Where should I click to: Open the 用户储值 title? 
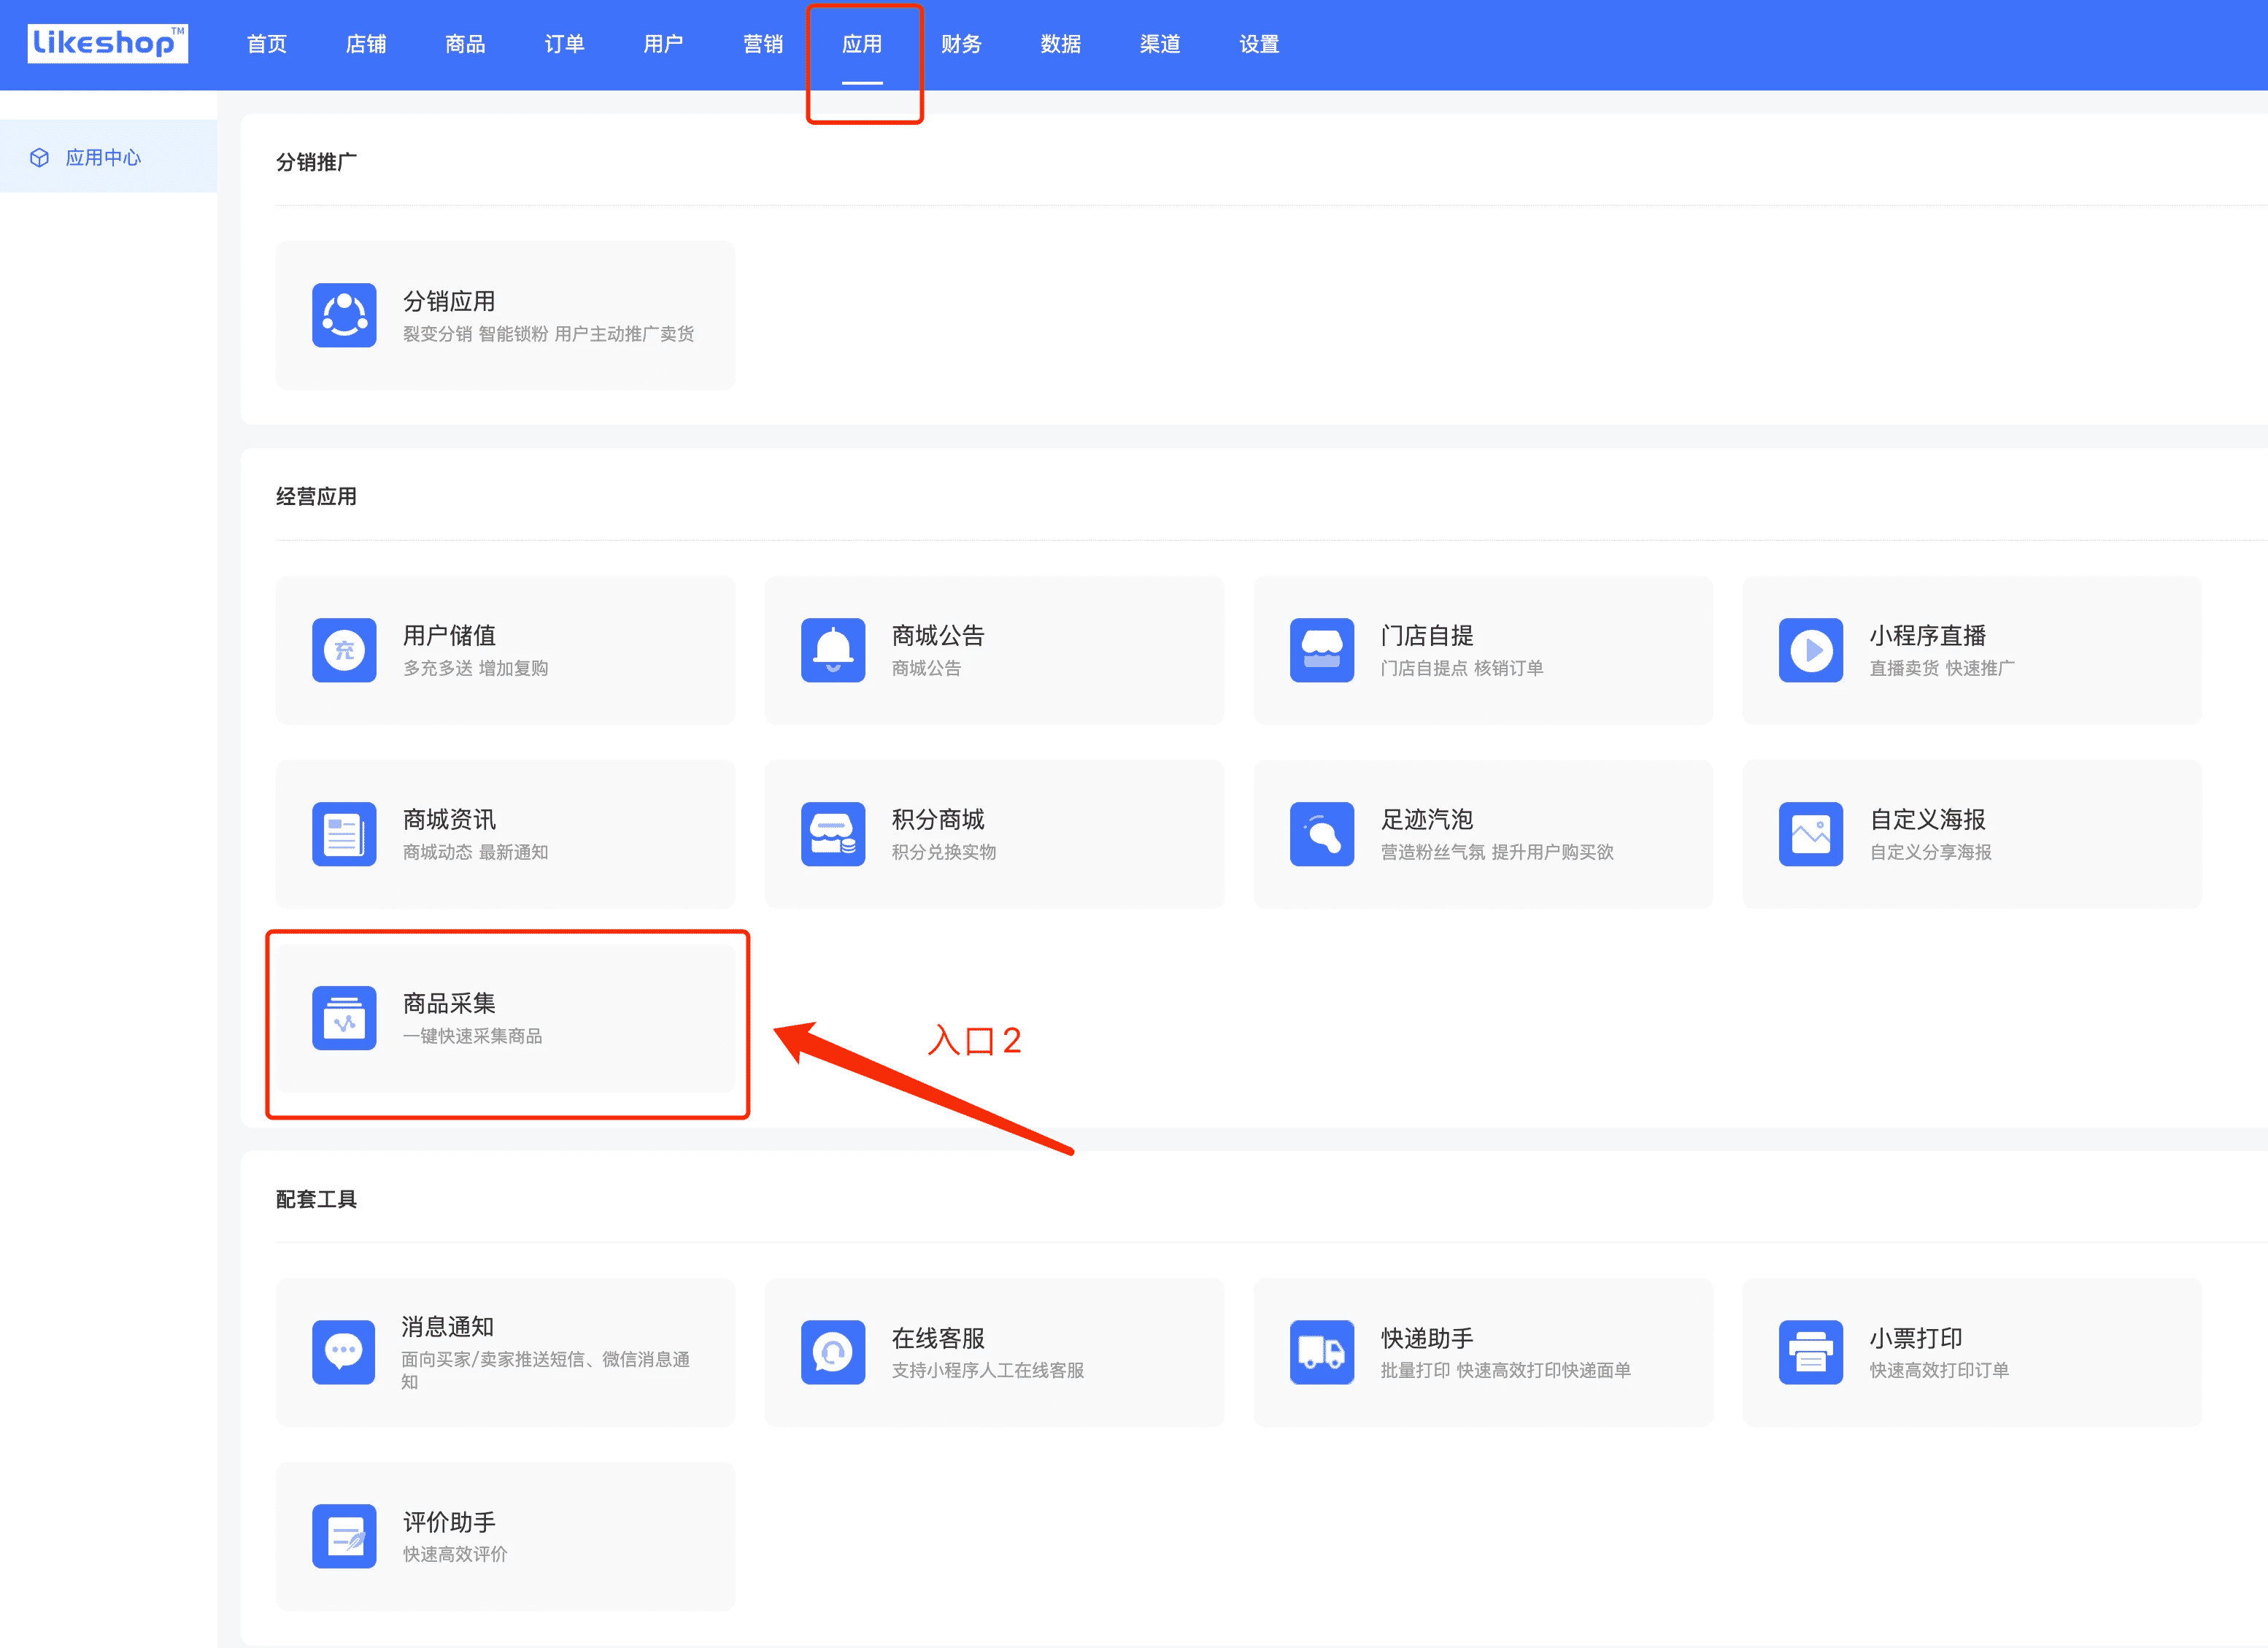(x=449, y=635)
